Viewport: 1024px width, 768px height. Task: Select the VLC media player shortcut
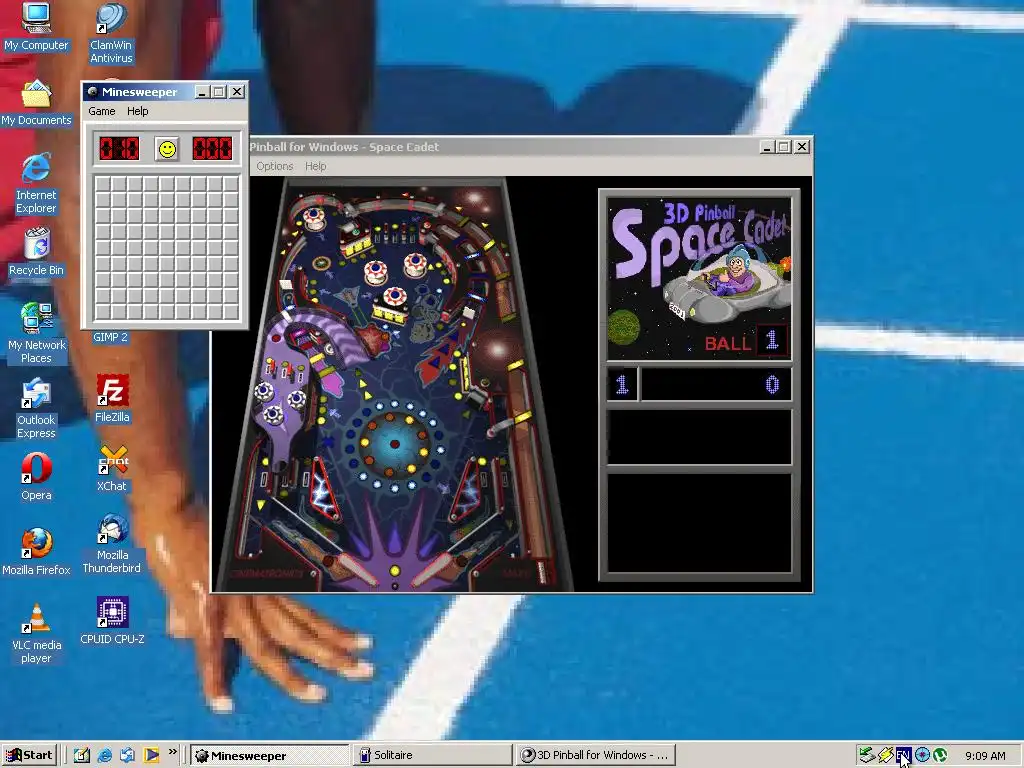click(36, 633)
